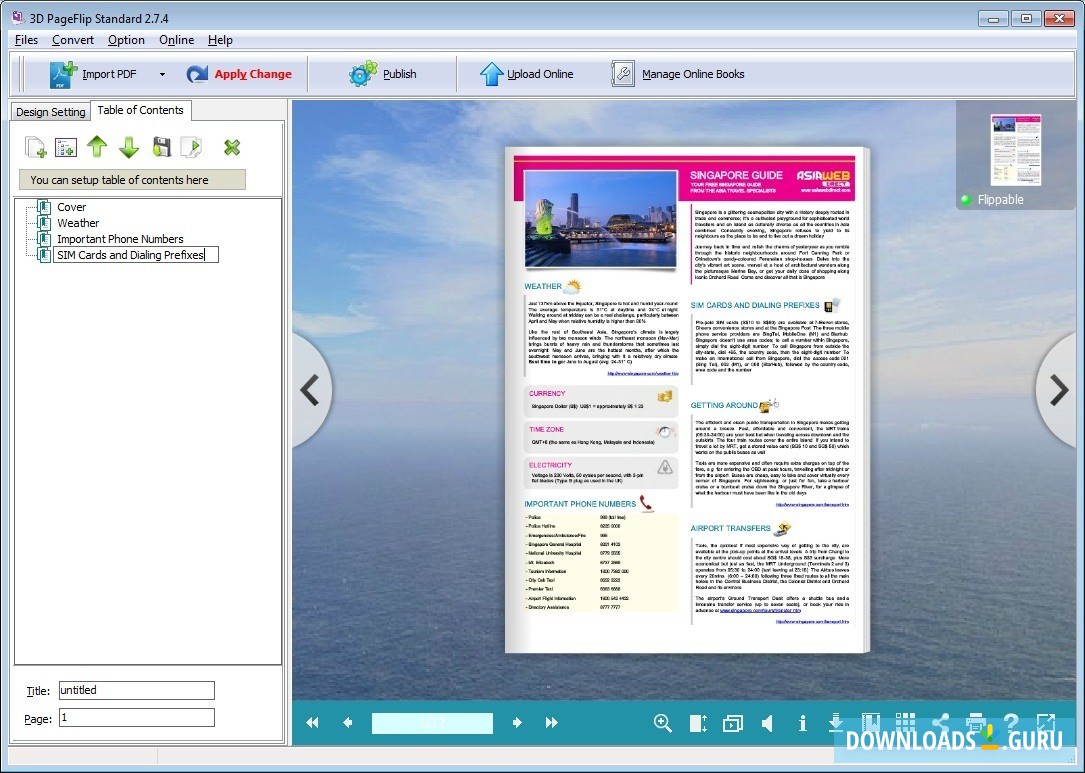Click the thumbnails grid icon
The width and height of the screenshot is (1085, 773).
click(905, 722)
